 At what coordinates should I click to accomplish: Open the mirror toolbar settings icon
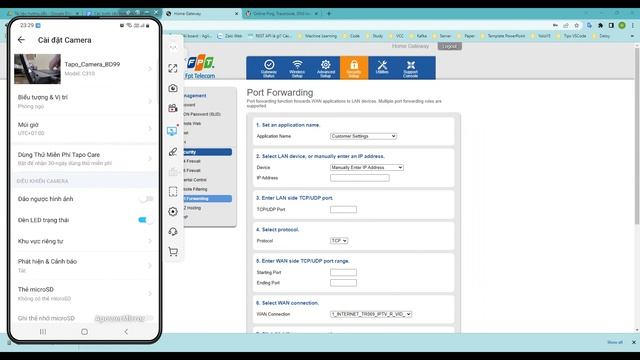coord(173,211)
